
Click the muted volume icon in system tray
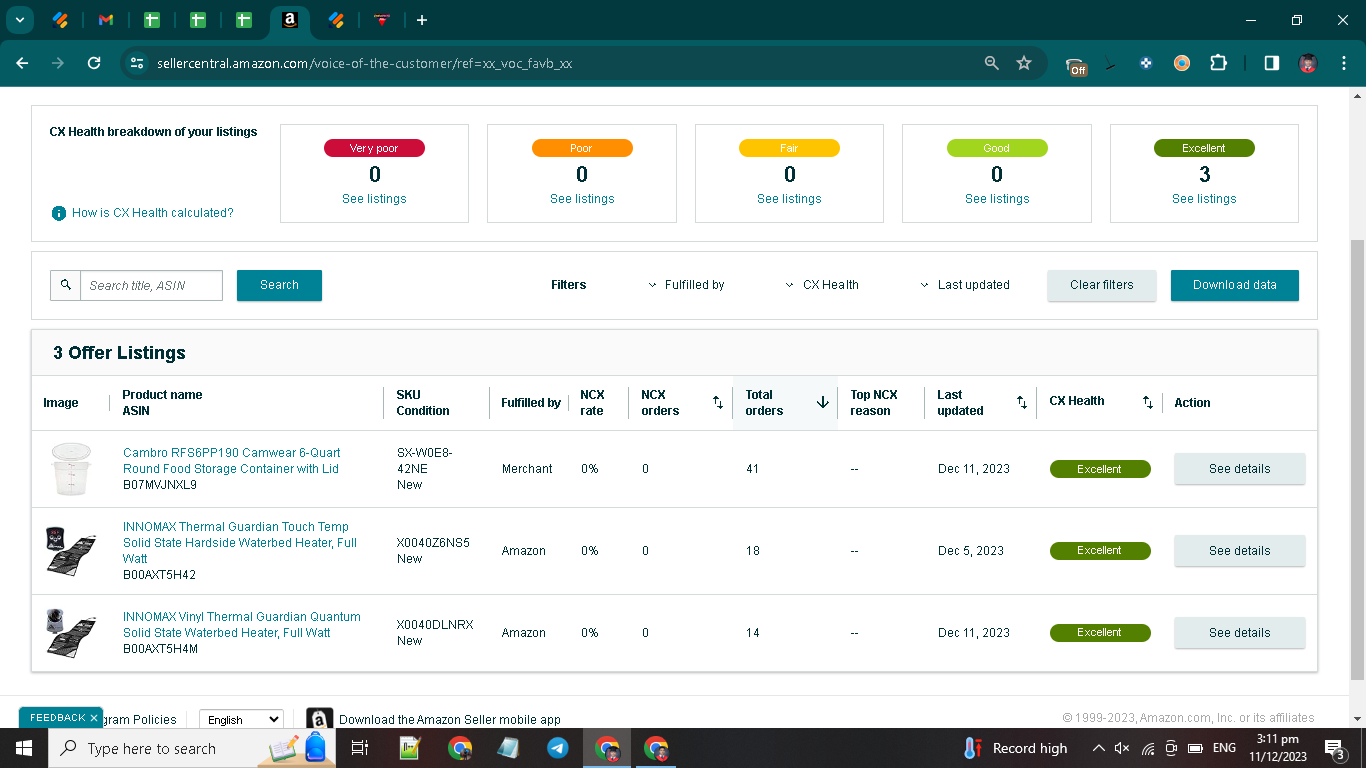coord(1122,748)
